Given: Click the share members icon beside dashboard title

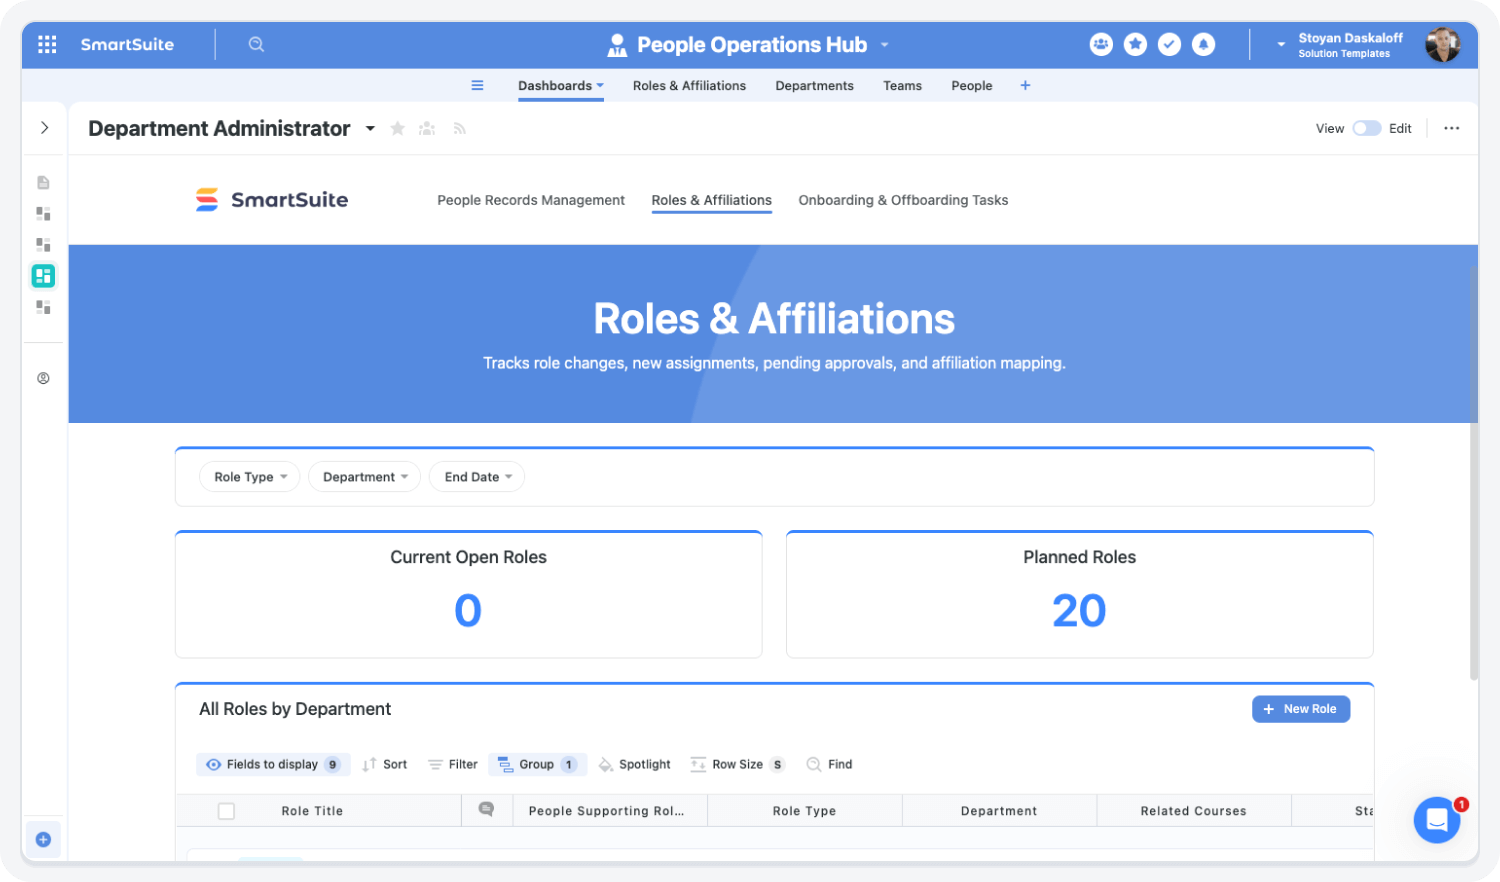Looking at the screenshot, I should click(x=427, y=128).
